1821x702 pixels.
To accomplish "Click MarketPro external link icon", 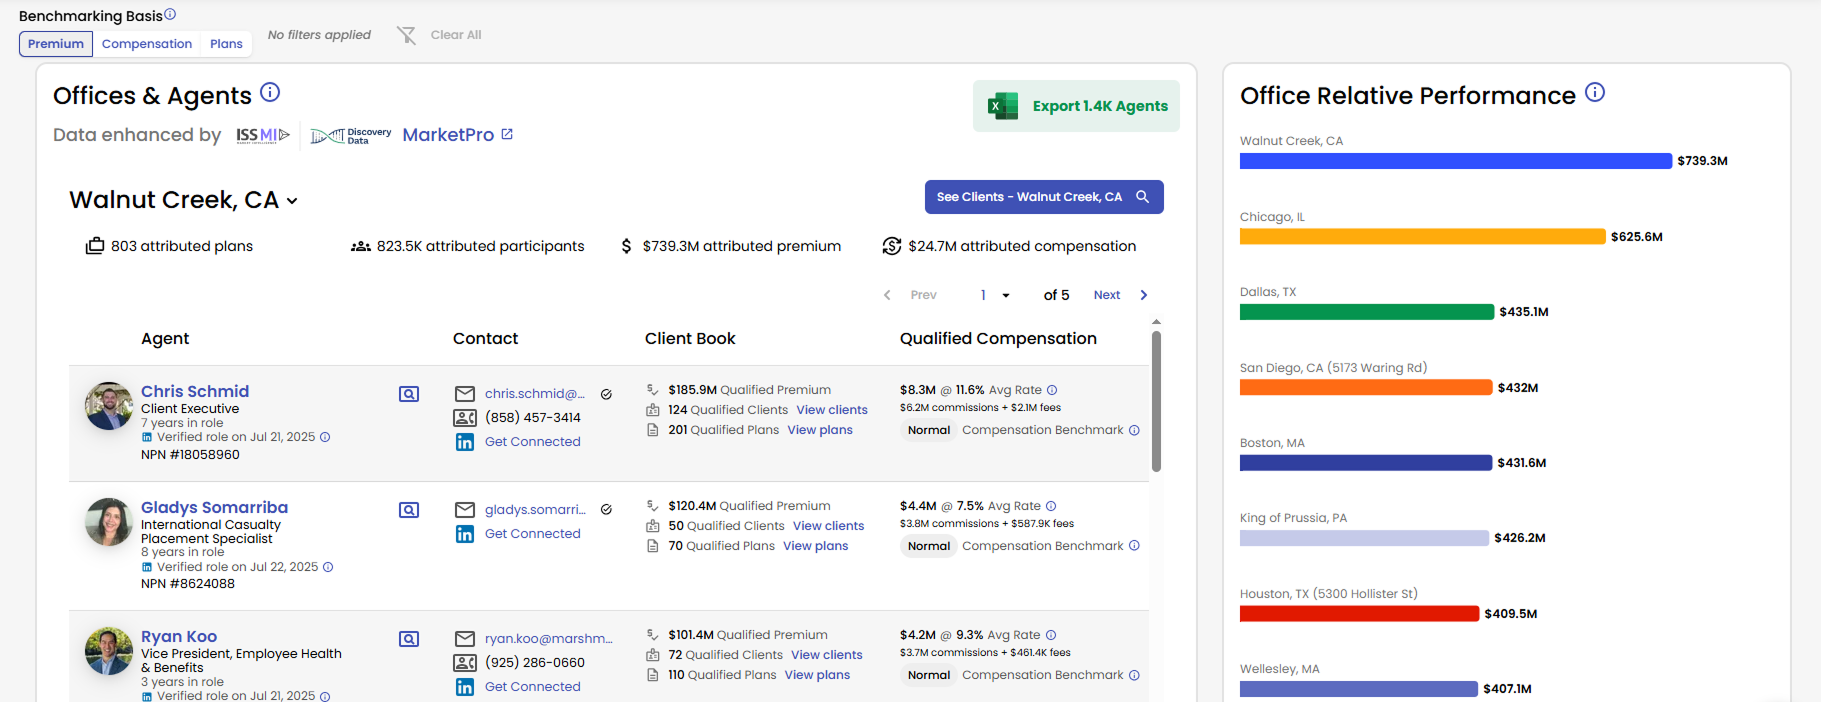I will [x=507, y=134].
